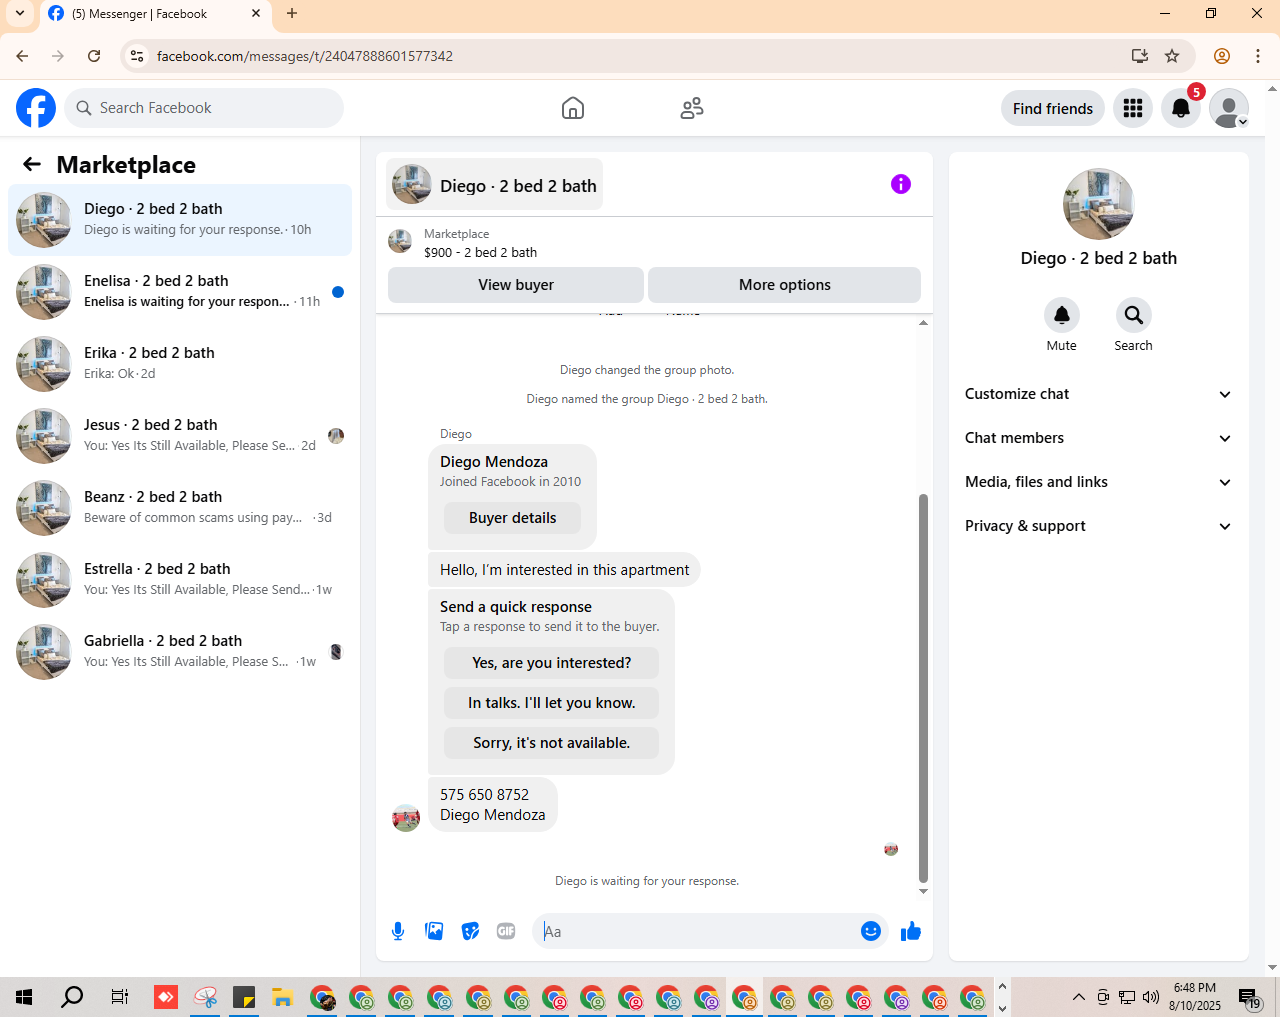The height and width of the screenshot is (1017, 1280).
Task: Bookmark this page with the star icon
Action: click(x=1172, y=56)
